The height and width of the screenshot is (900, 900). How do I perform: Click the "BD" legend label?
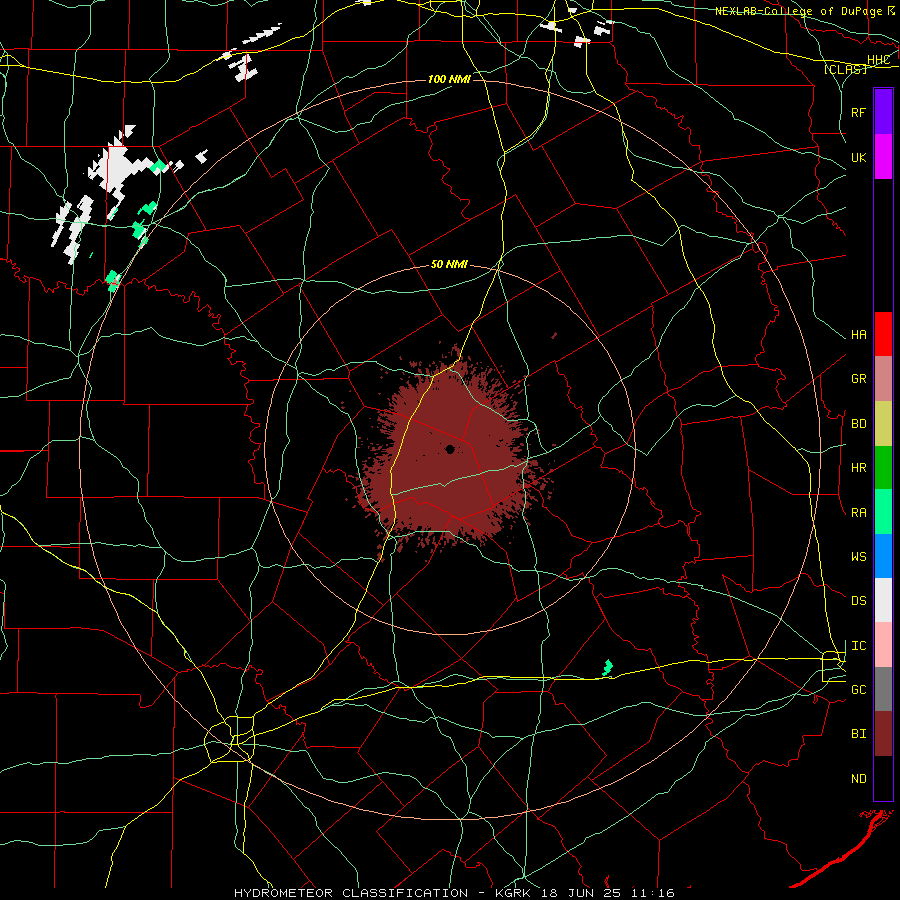(858, 424)
